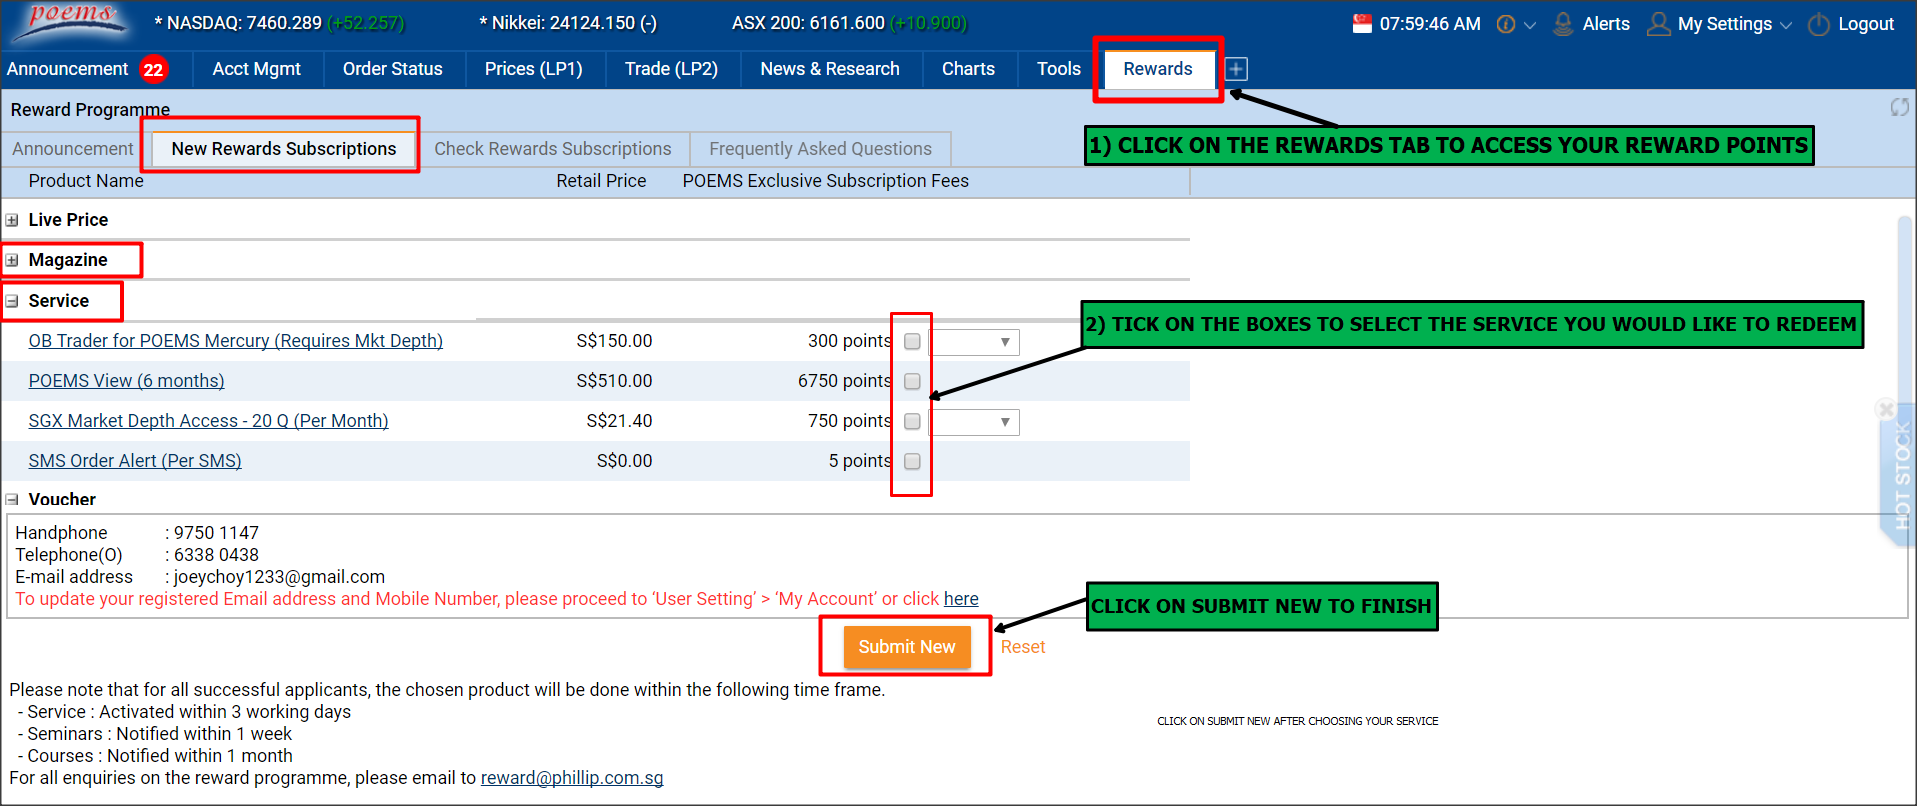This screenshot has width=1917, height=806.
Task: Go to Order Status tab
Action: pyautogui.click(x=393, y=69)
